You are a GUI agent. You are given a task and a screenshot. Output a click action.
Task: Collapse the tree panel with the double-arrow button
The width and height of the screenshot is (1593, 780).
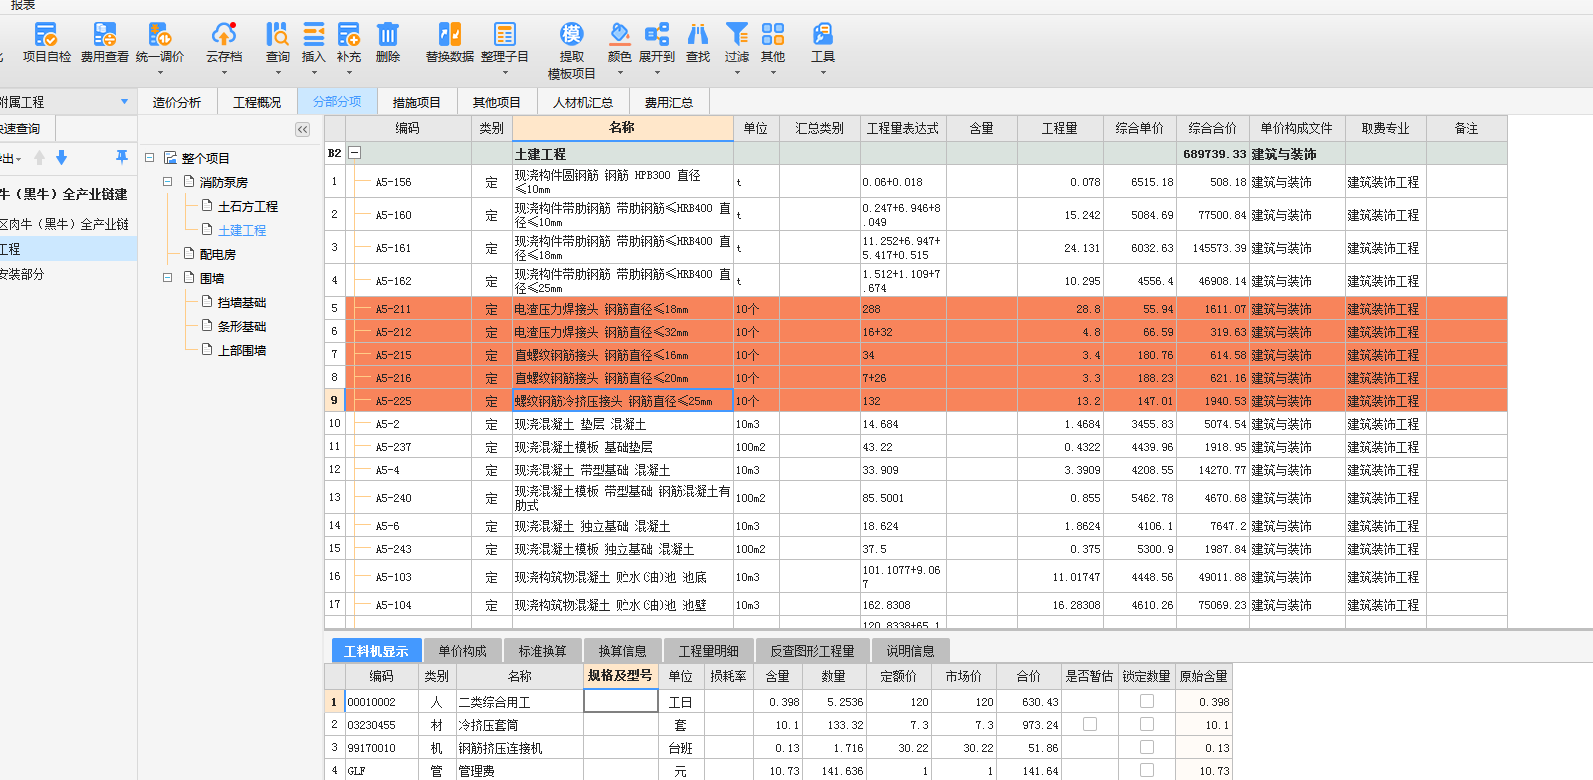tap(302, 129)
